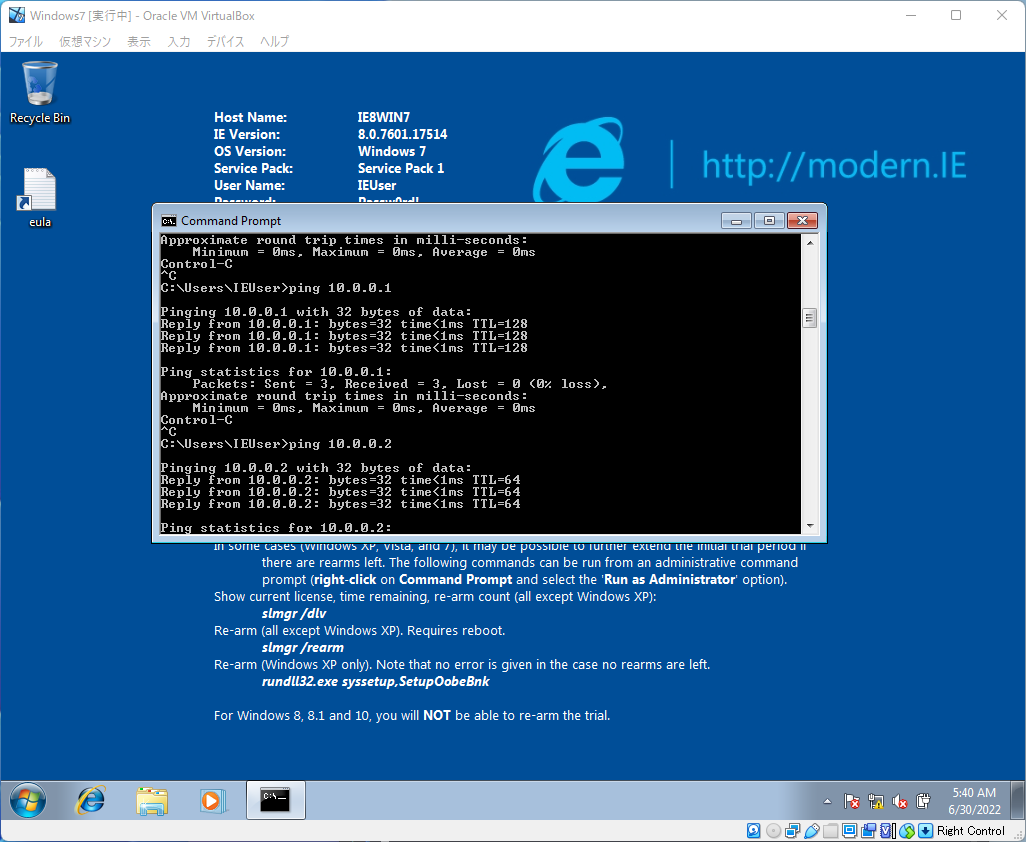
Task: Click VirtualBox CPU virtualization indicator
Action: click(x=887, y=830)
